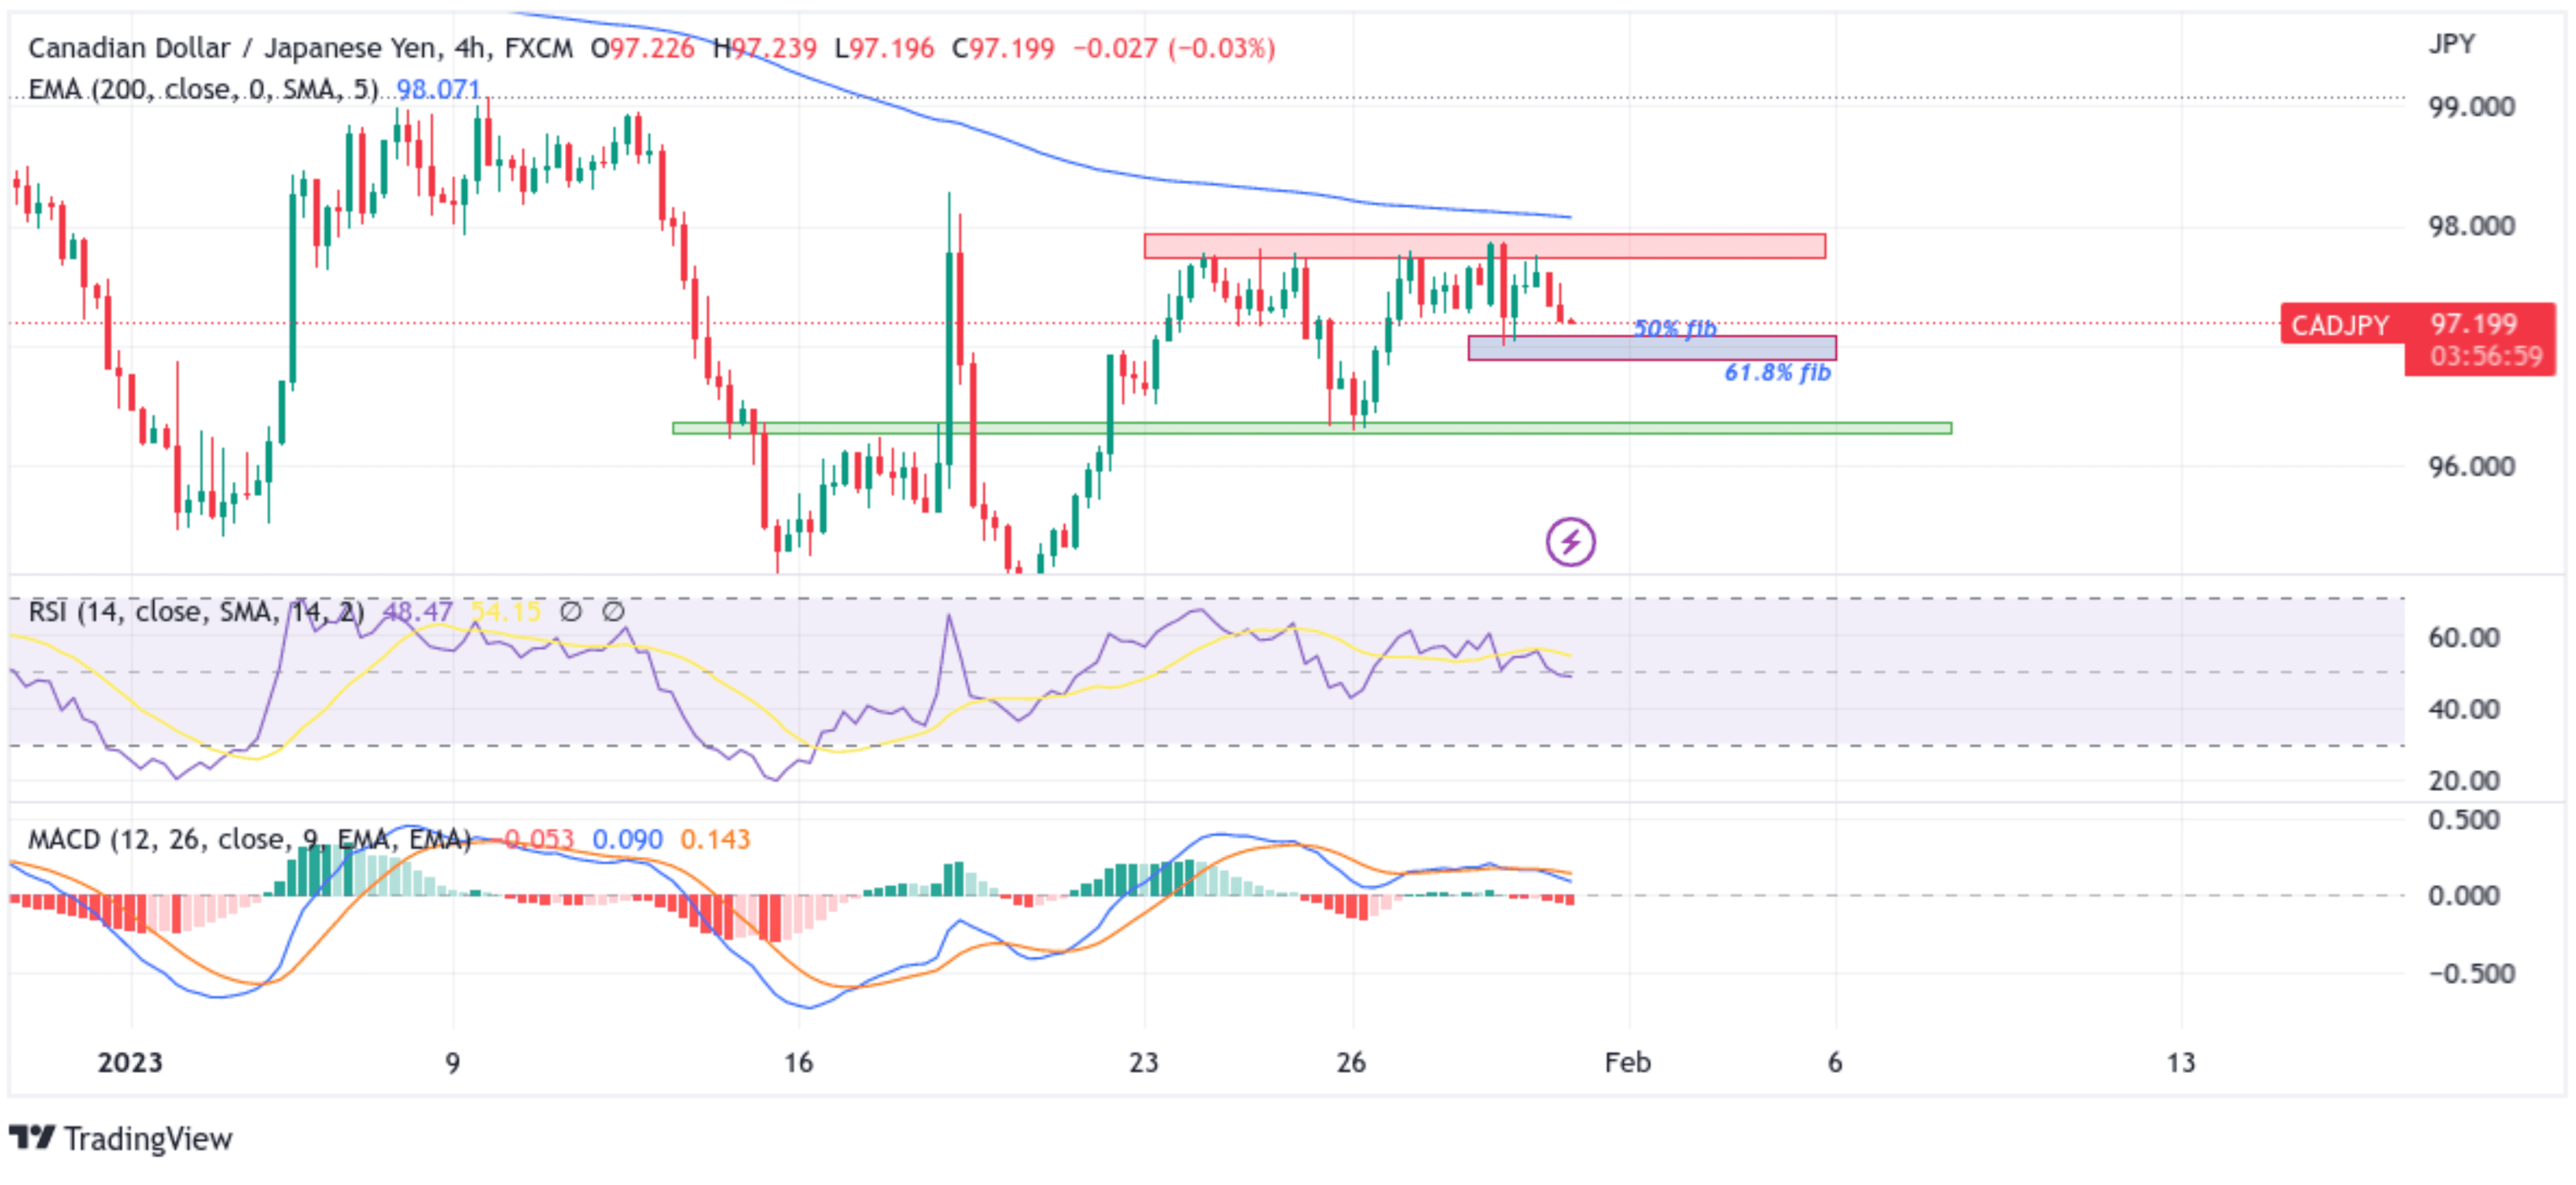This screenshot has height=1185, width=2576.
Task: Click the 60.00 RSI axis level
Action: click(2464, 638)
